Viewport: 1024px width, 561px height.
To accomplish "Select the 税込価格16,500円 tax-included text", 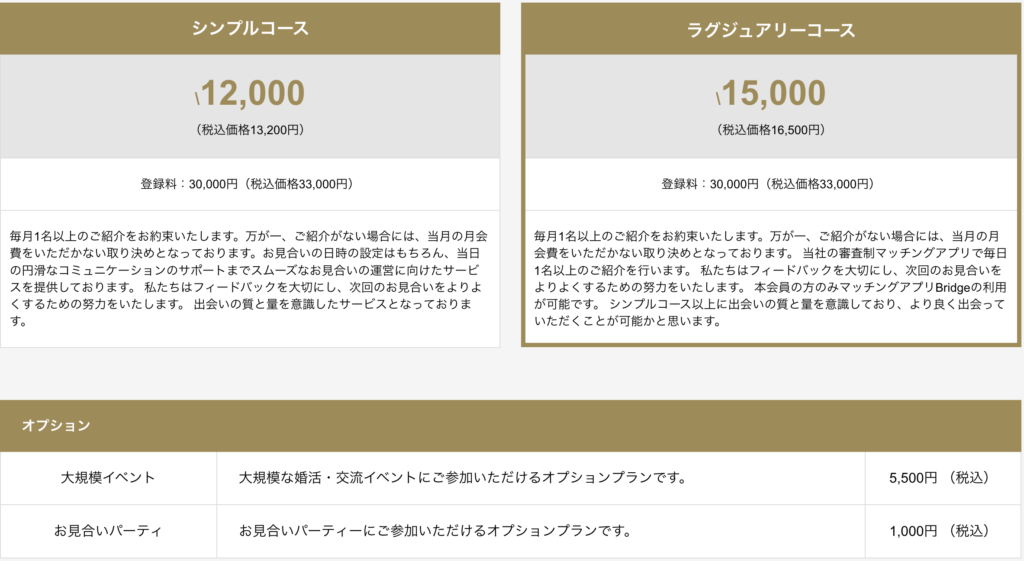I will pyautogui.click(x=771, y=130).
